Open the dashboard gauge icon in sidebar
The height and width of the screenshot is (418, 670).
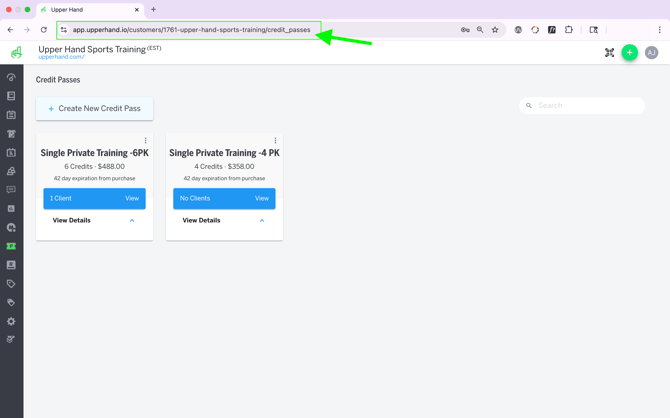11,77
